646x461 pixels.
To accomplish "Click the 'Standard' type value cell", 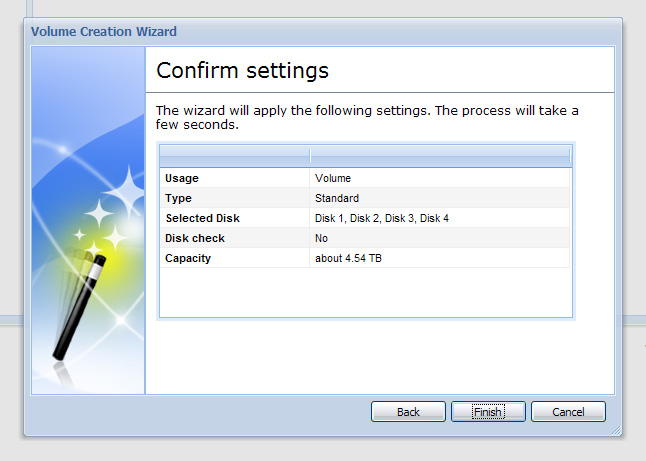I will coord(440,198).
